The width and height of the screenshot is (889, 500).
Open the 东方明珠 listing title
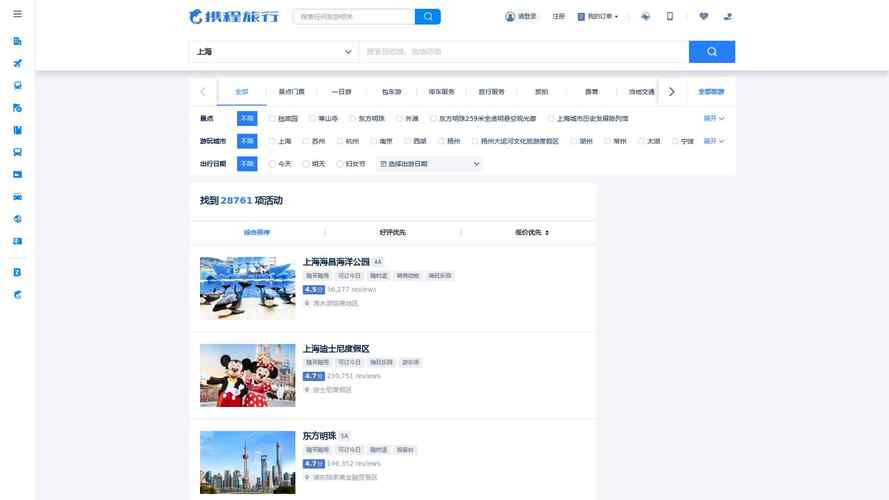tap(319, 436)
